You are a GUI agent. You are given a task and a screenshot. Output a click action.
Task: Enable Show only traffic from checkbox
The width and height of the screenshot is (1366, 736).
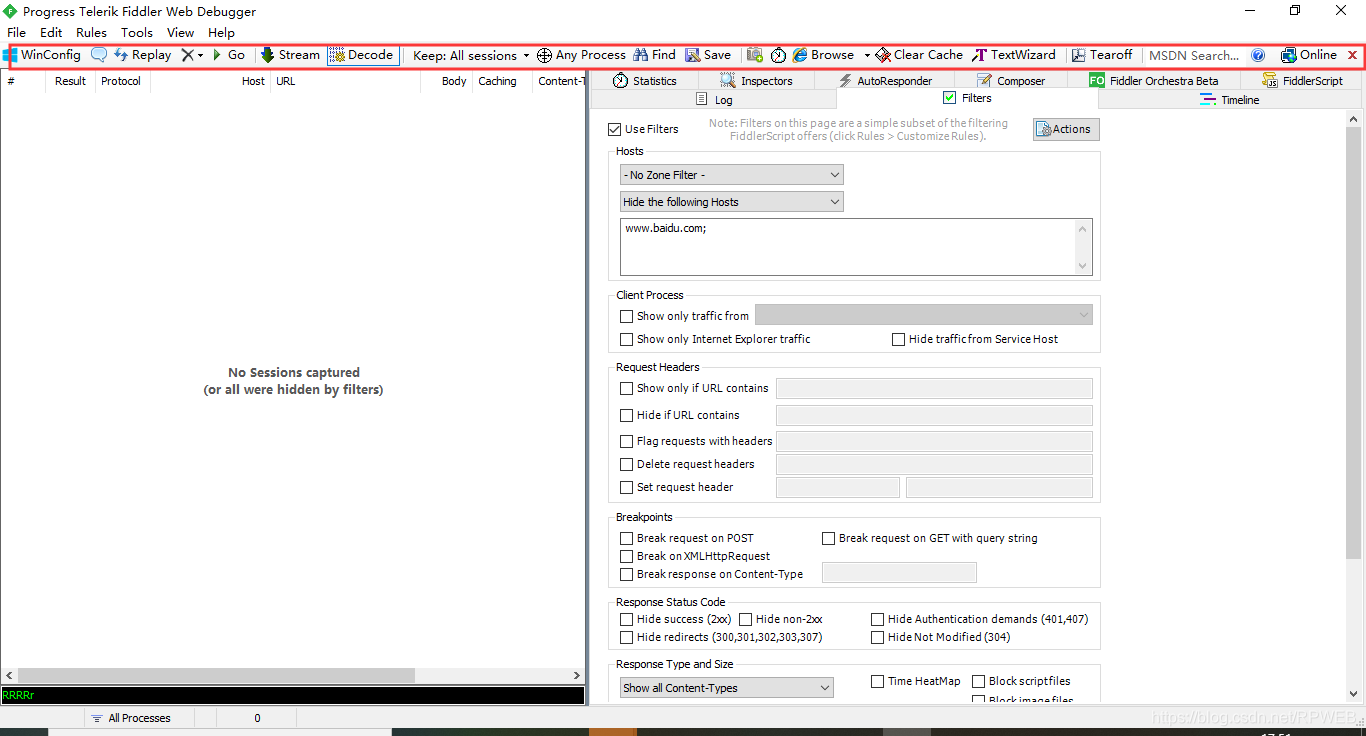tap(627, 316)
